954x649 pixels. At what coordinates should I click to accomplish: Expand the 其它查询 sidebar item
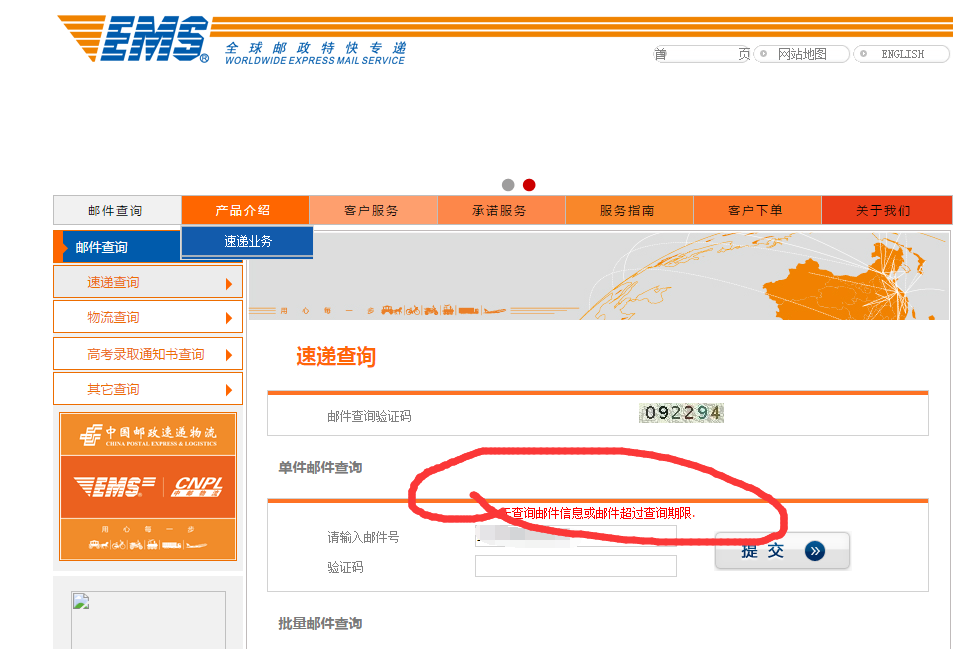tap(147, 389)
